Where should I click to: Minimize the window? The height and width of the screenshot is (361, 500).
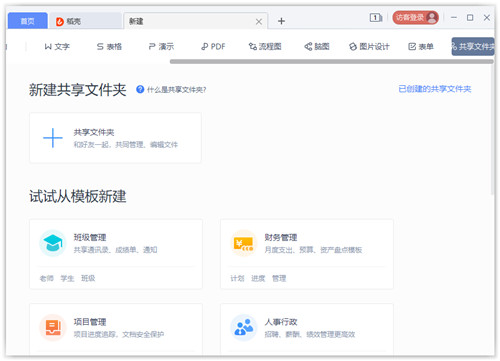coord(454,17)
